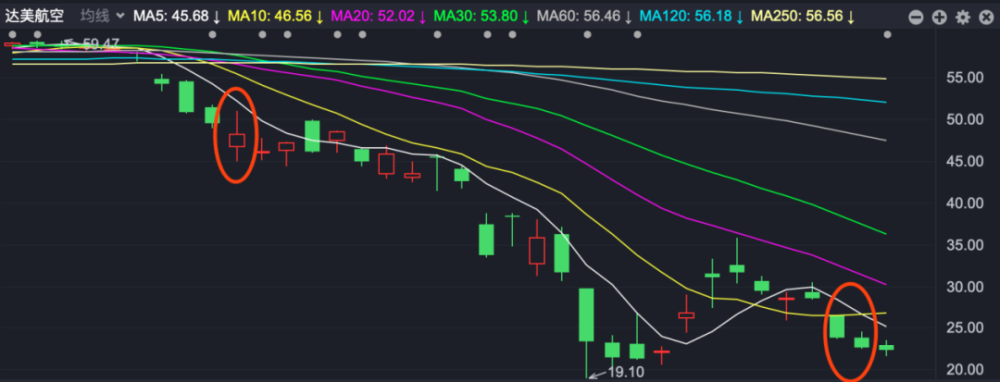Click the 19.10 lowest price annotation
This screenshot has width=1000, height=382.
(626, 372)
